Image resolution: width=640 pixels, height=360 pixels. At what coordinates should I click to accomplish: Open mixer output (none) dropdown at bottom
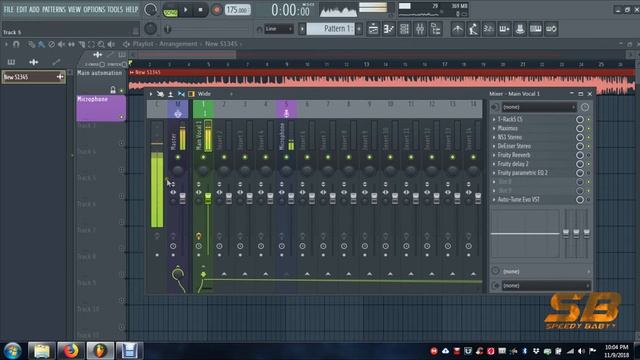click(x=546, y=286)
